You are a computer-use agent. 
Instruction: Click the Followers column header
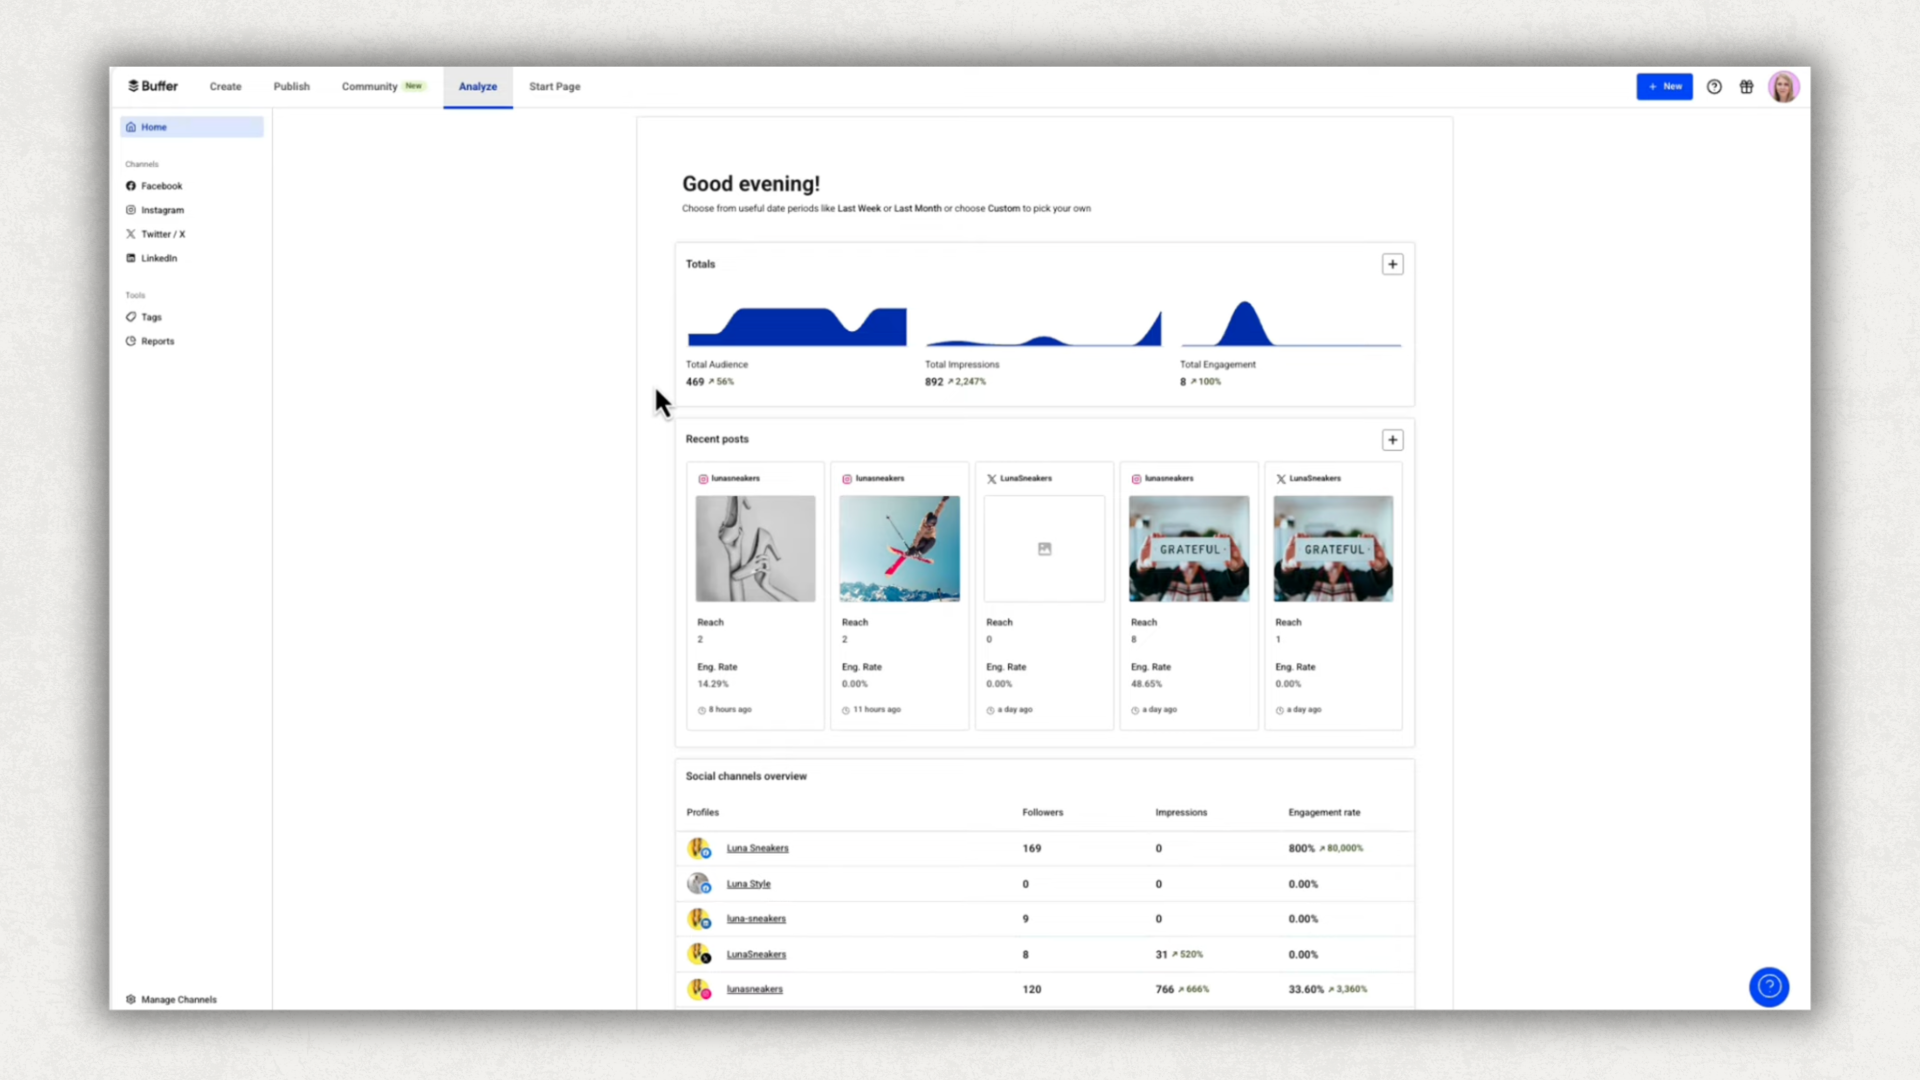click(1042, 813)
